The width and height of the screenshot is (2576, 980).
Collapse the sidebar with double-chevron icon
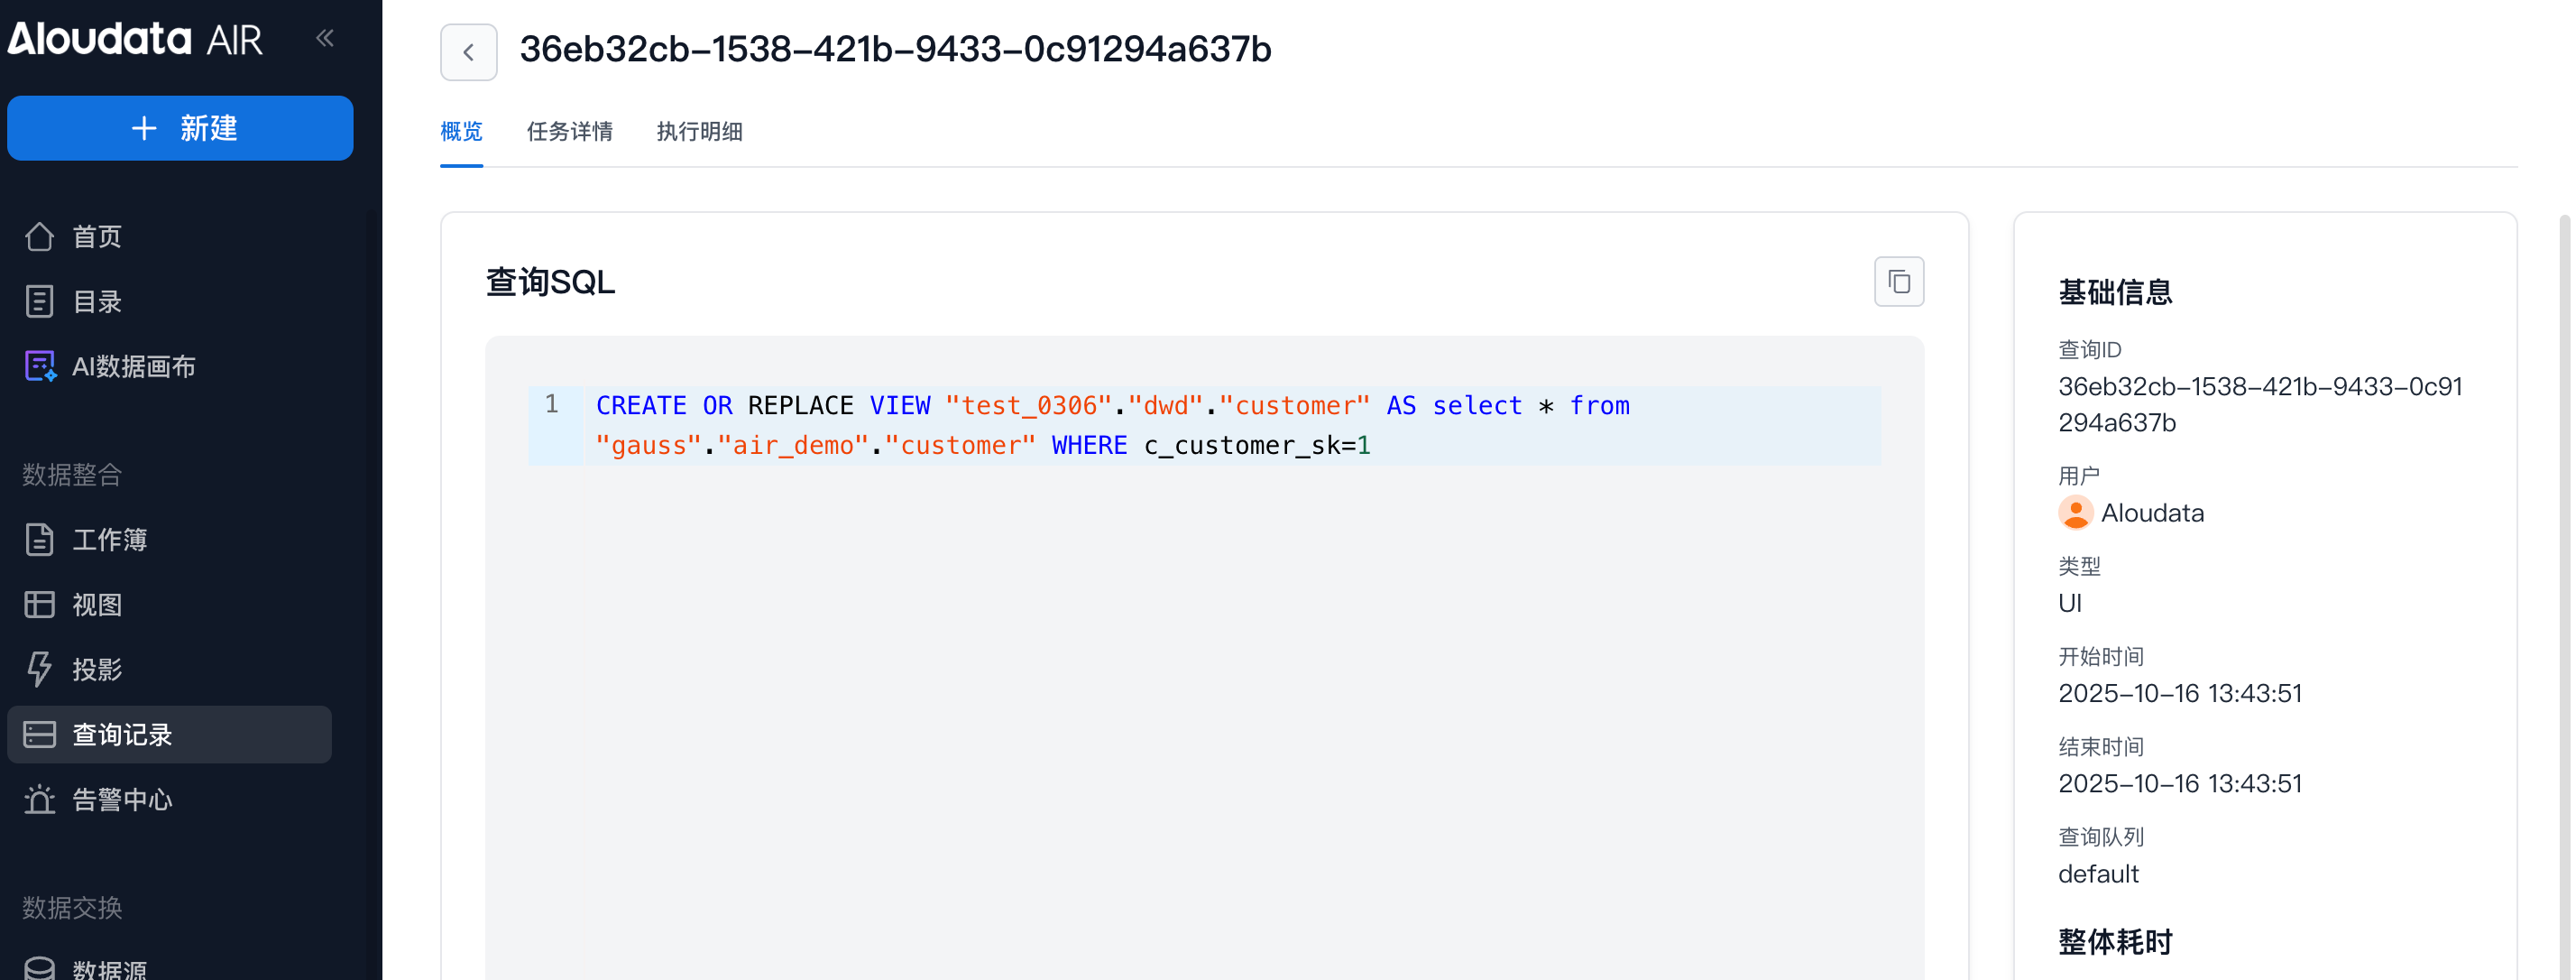[x=325, y=38]
